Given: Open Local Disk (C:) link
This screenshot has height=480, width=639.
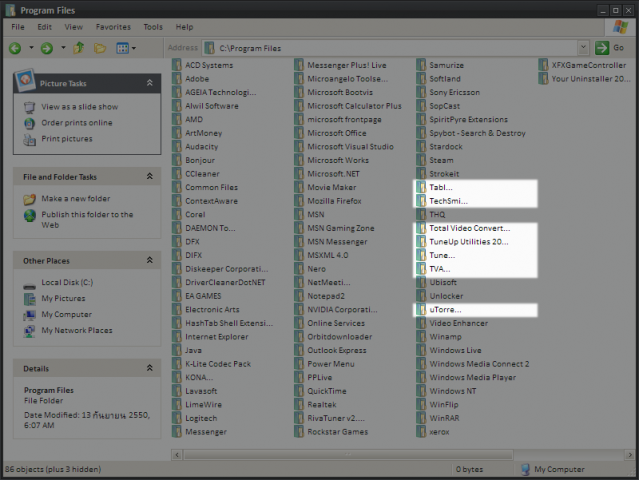Looking at the screenshot, I should (67, 282).
